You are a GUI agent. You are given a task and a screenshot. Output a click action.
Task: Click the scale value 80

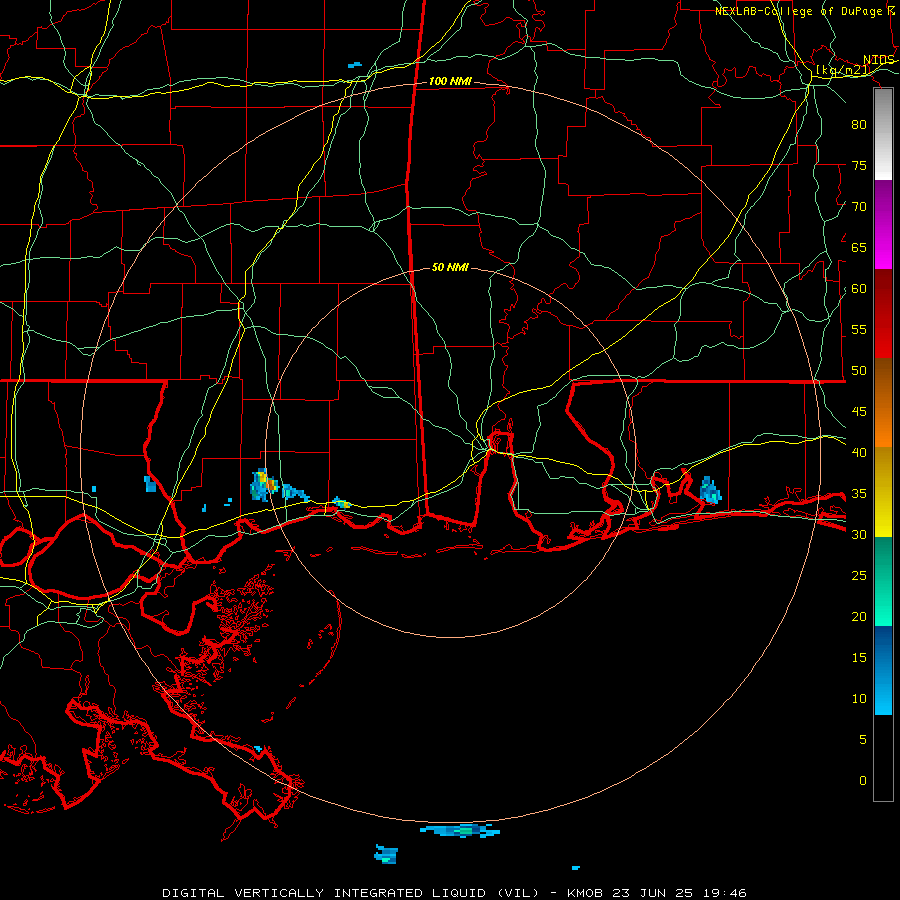coord(859,125)
